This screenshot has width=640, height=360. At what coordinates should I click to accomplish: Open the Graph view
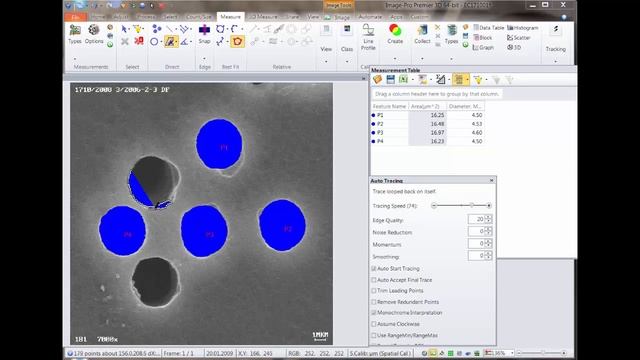(483, 47)
